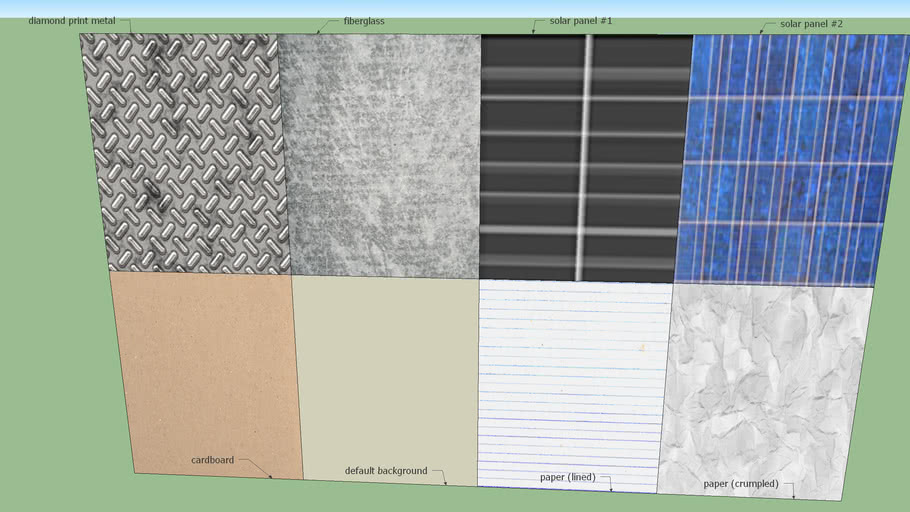The height and width of the screenshot is (512, 910).
Task: Select the default background color panel
Action: pyautogui.click(x=385, y=381)
